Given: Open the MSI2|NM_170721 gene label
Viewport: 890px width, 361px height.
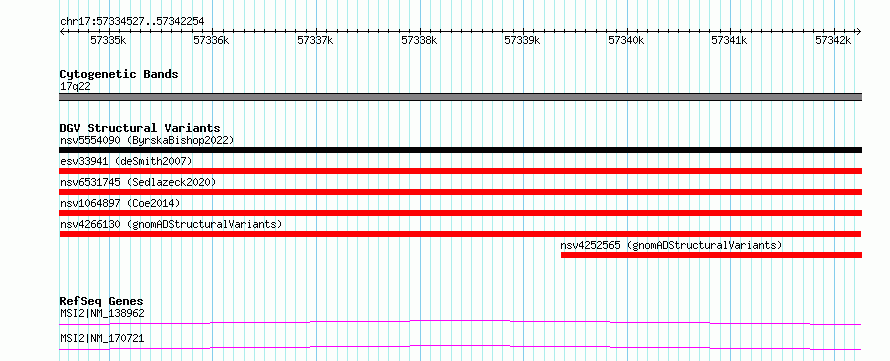Looking at the screenshot, I should point(102,338).
